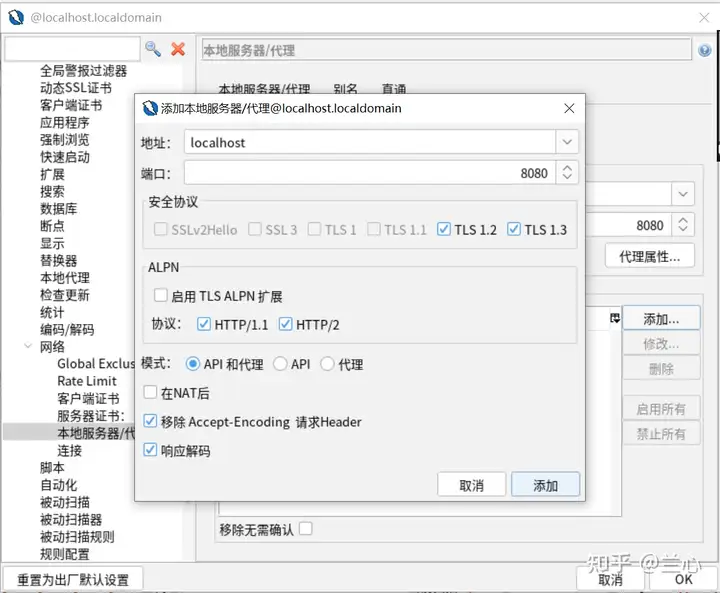
Task: Select '规则配置' tree item
Action: tap(65, 554)
